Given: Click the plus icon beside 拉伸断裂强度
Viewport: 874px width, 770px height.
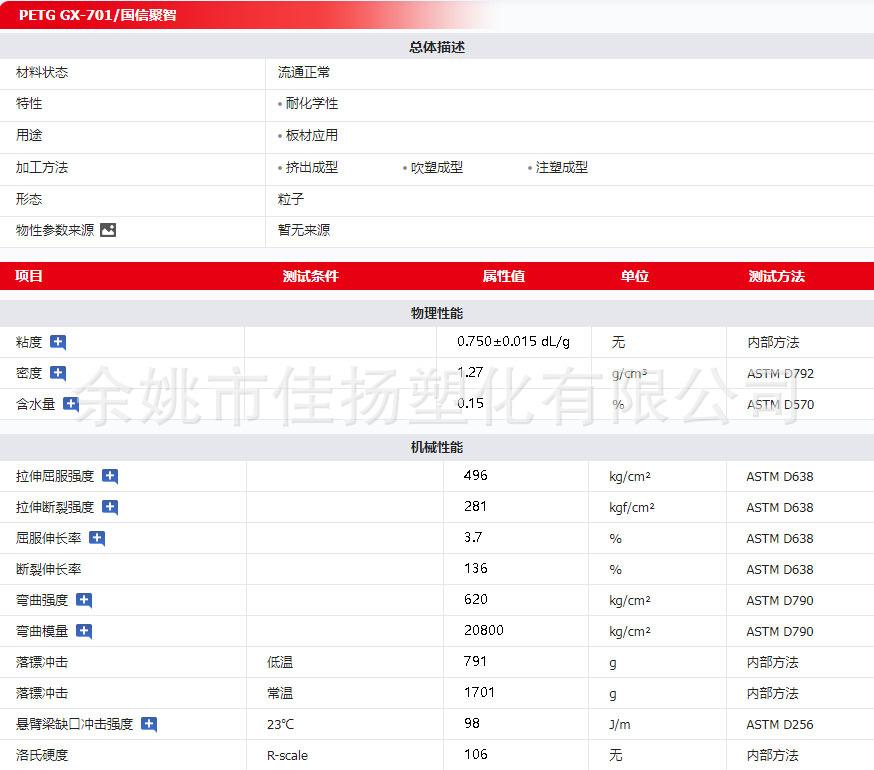Looking at the screenshot, I should (x=110, y=507).
